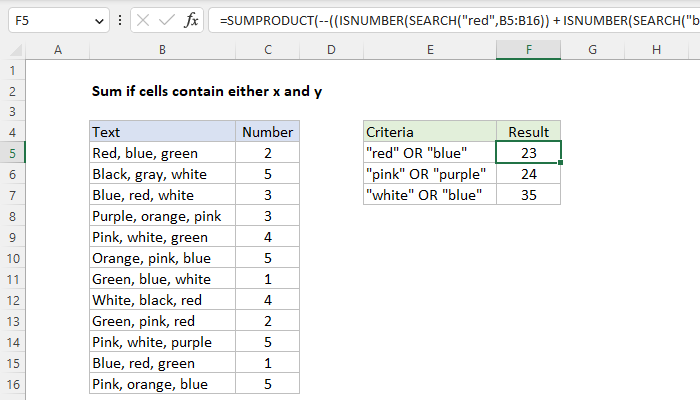Open the Name Box dropdown arrow
This screenshot has height=400, width=700.
click(99, 21)
